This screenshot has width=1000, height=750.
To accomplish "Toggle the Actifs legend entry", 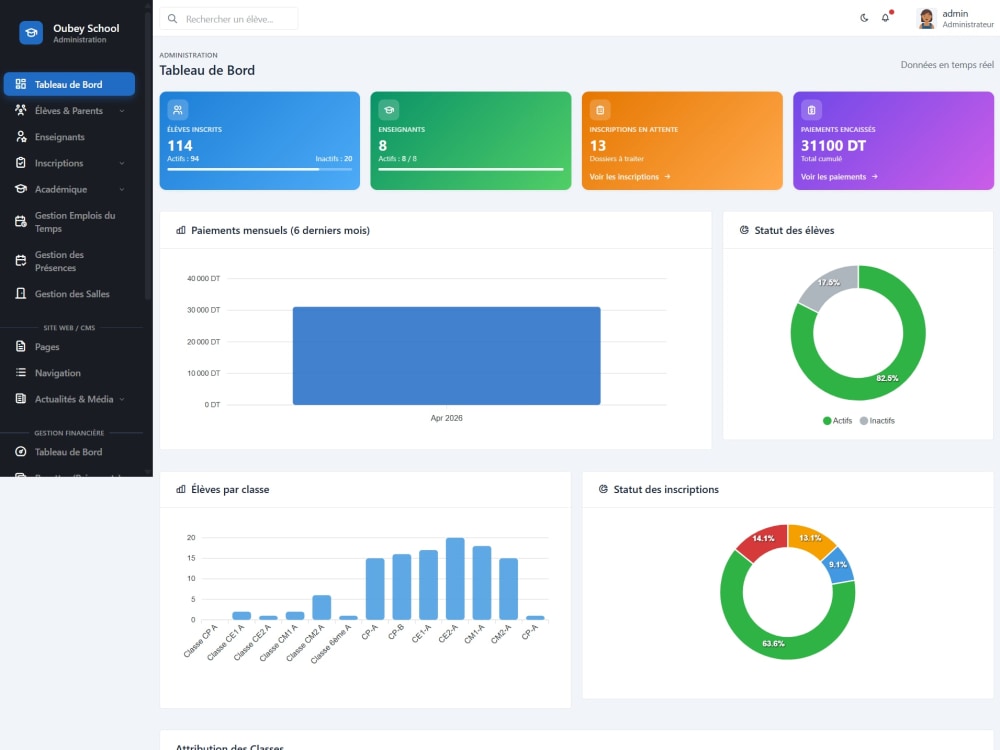I will pos(837,421).
